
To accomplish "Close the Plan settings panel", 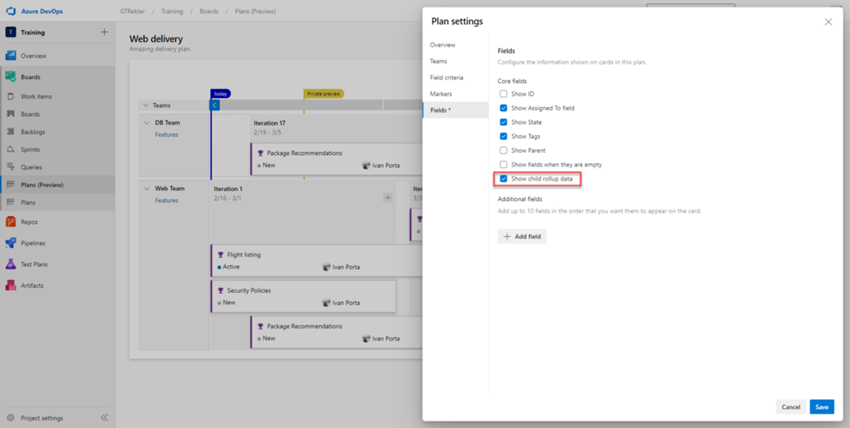I will (828, 22).
